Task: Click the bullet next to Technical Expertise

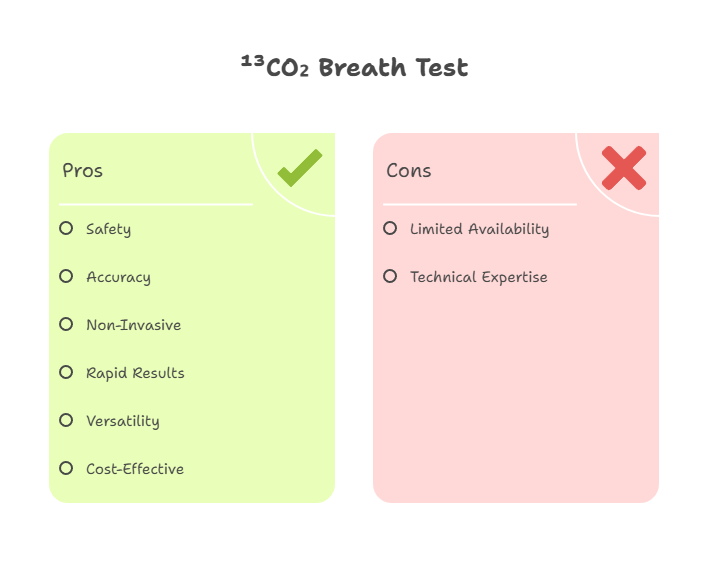Action: [x=390, y=276]
